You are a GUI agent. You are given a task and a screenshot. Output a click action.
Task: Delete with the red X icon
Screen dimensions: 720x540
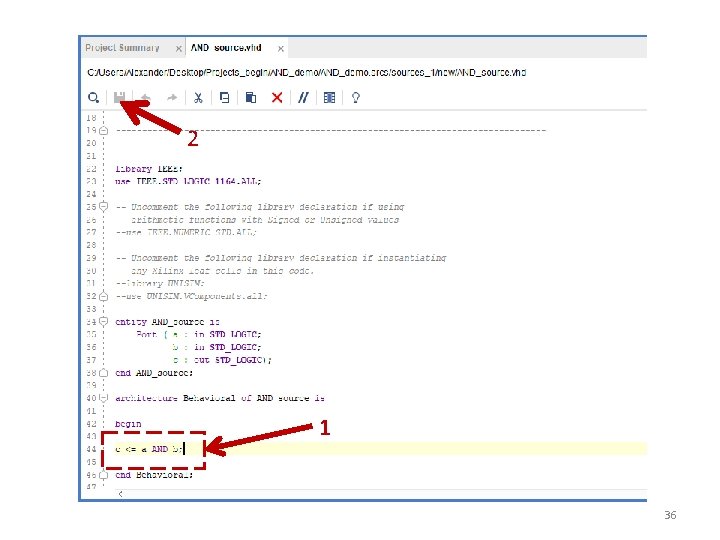(x=277, y=97)
